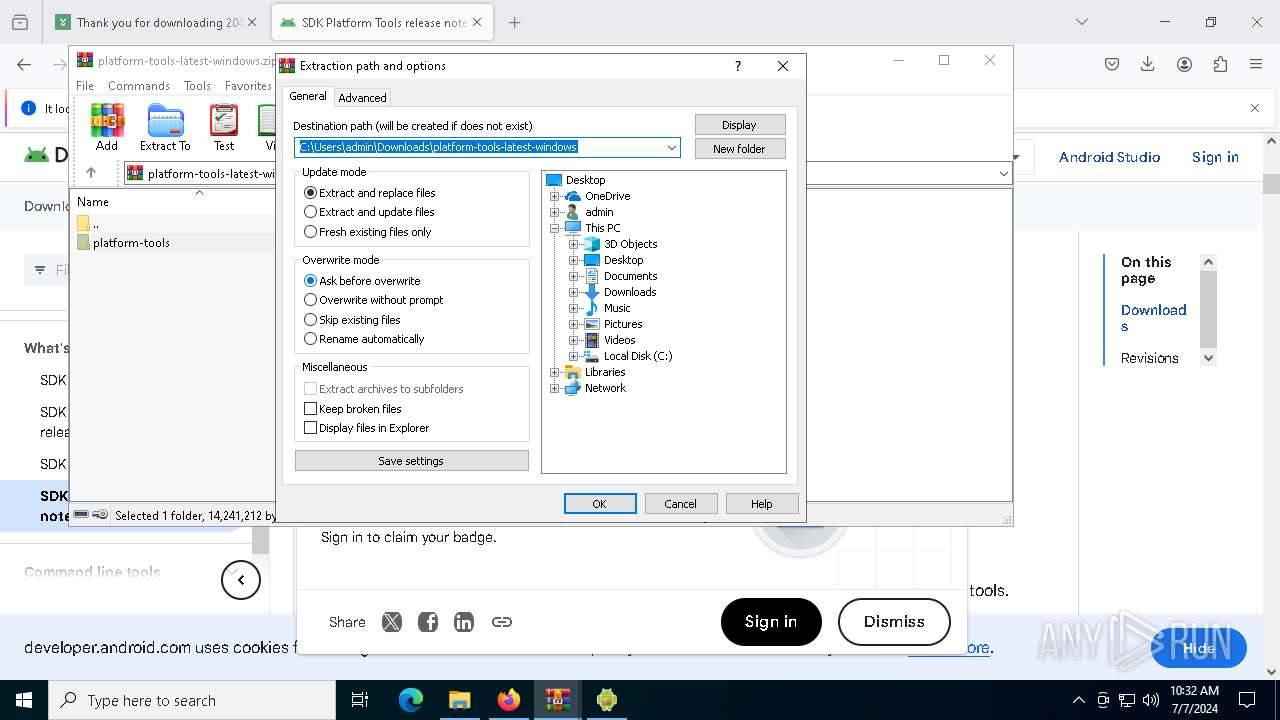Click the Help button in dialog
Screen dimensions: 1280x720
(x=762, y=504)
